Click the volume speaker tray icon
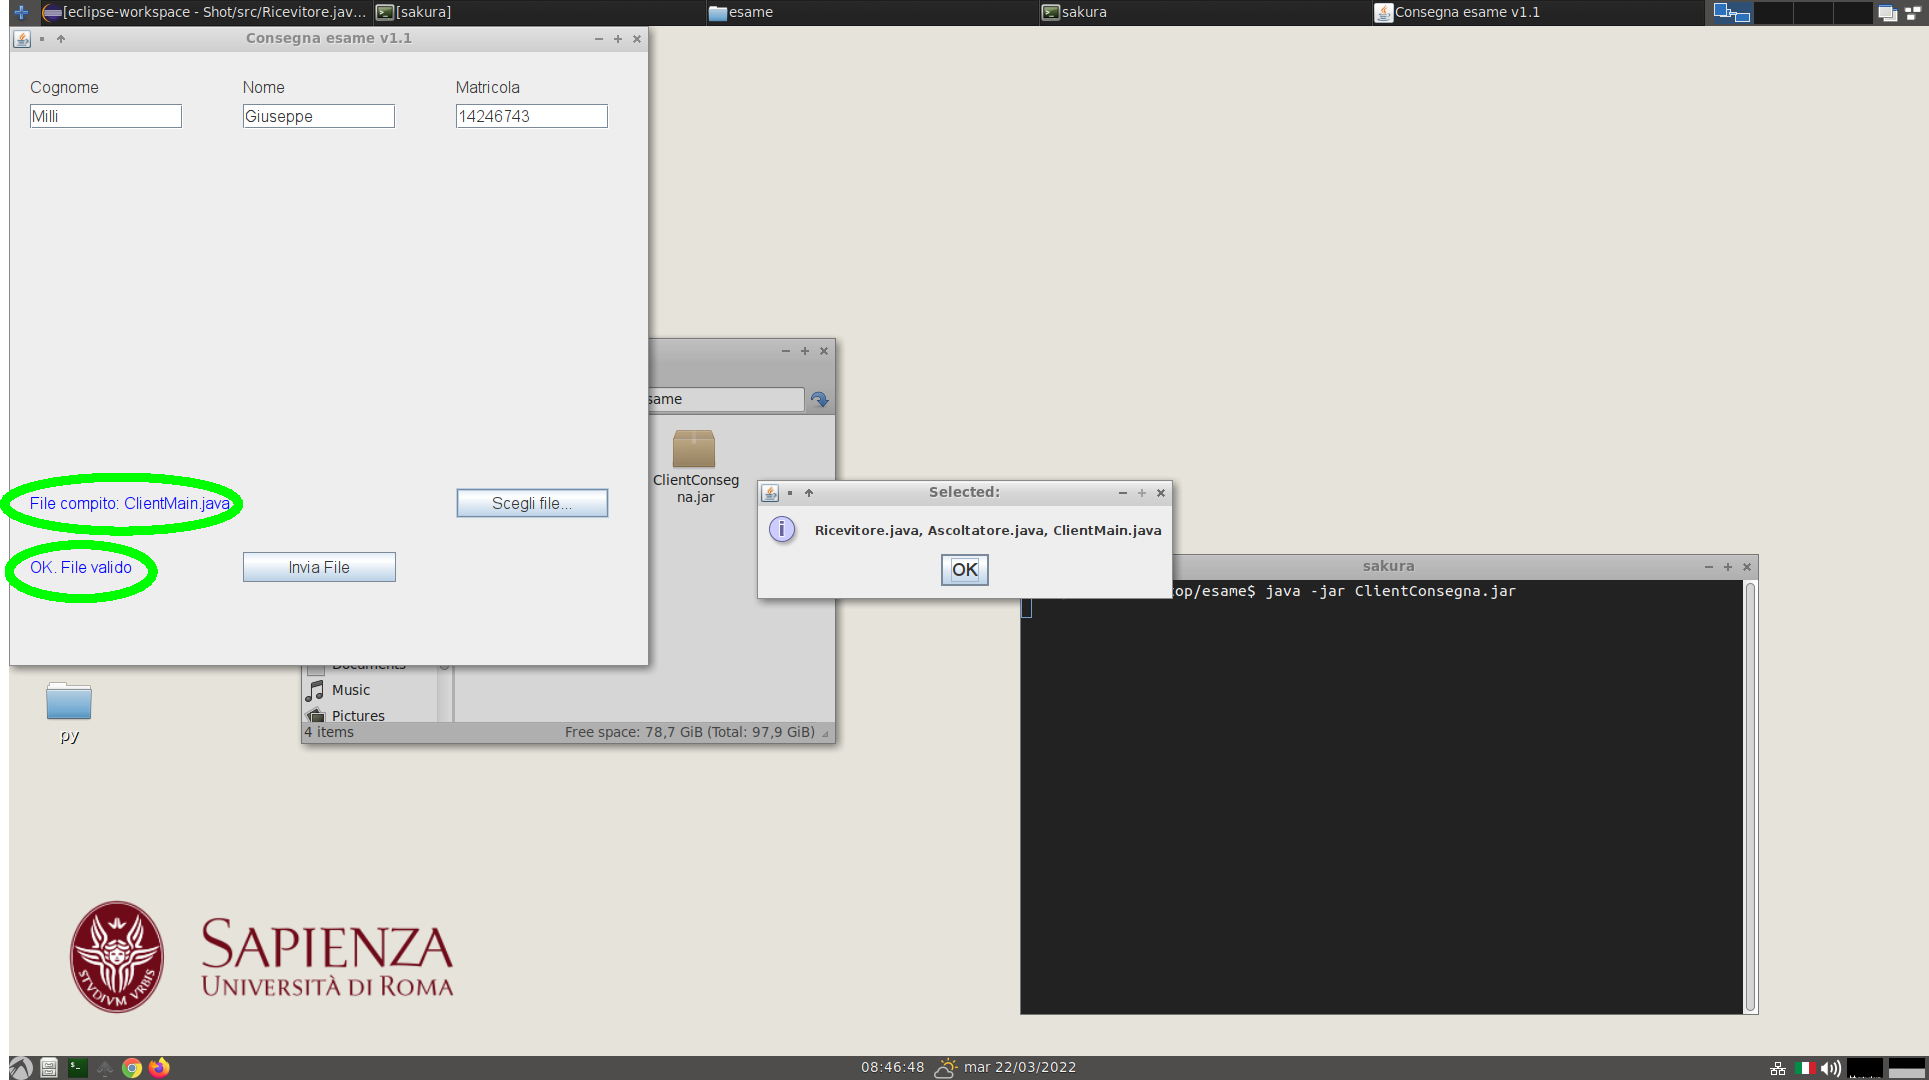 1830,1068
